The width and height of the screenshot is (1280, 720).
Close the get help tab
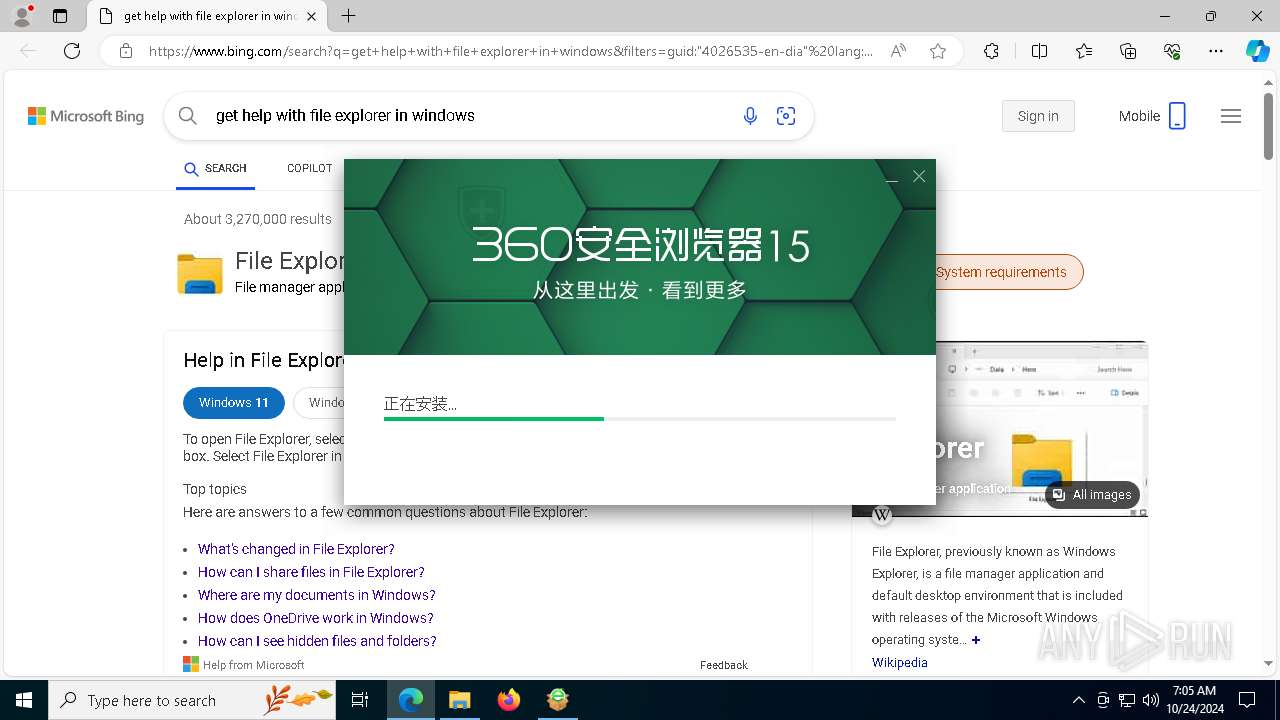[311, 16]
